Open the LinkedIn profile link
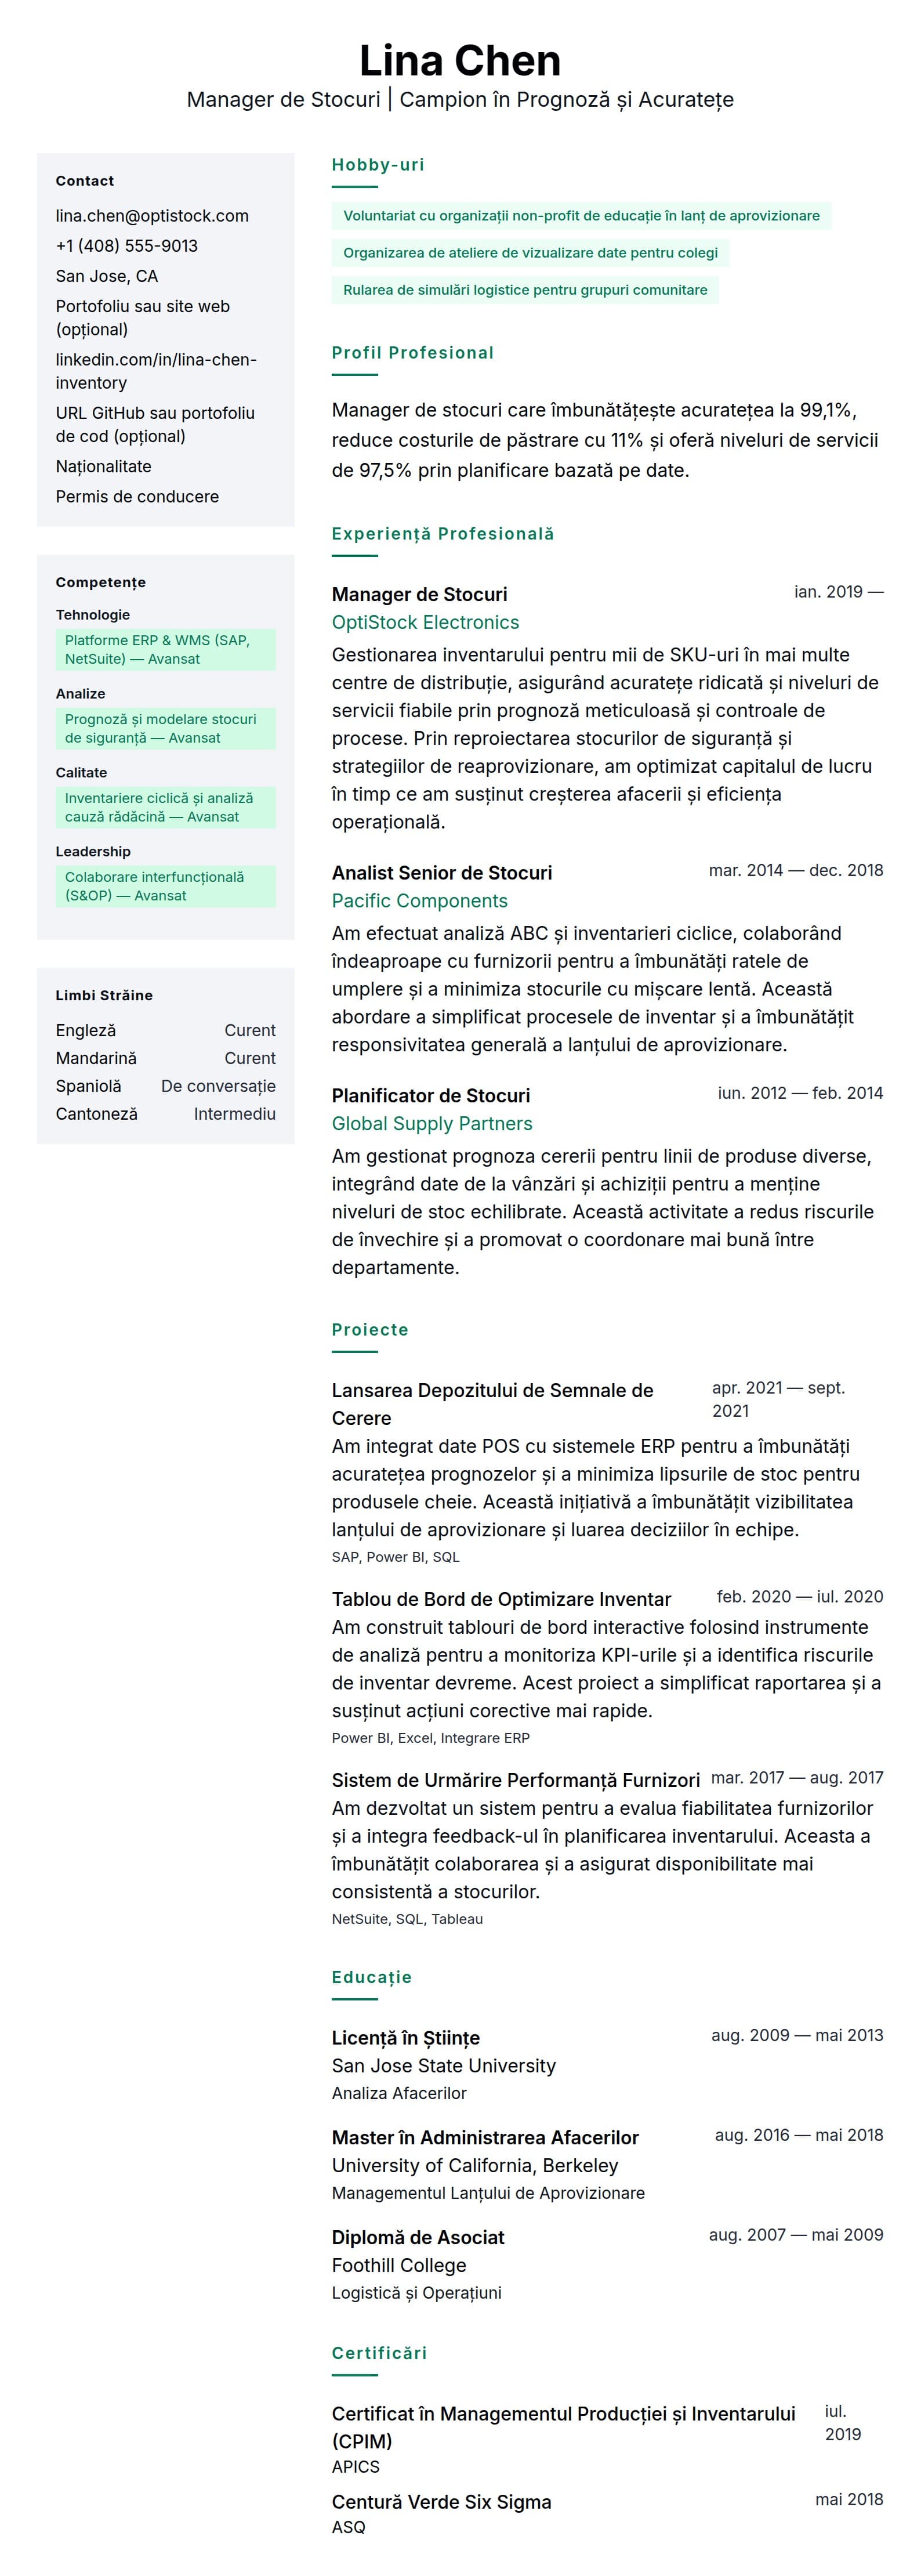The height and width of the screenshot is (2576, 921). [x=156, y=371]
